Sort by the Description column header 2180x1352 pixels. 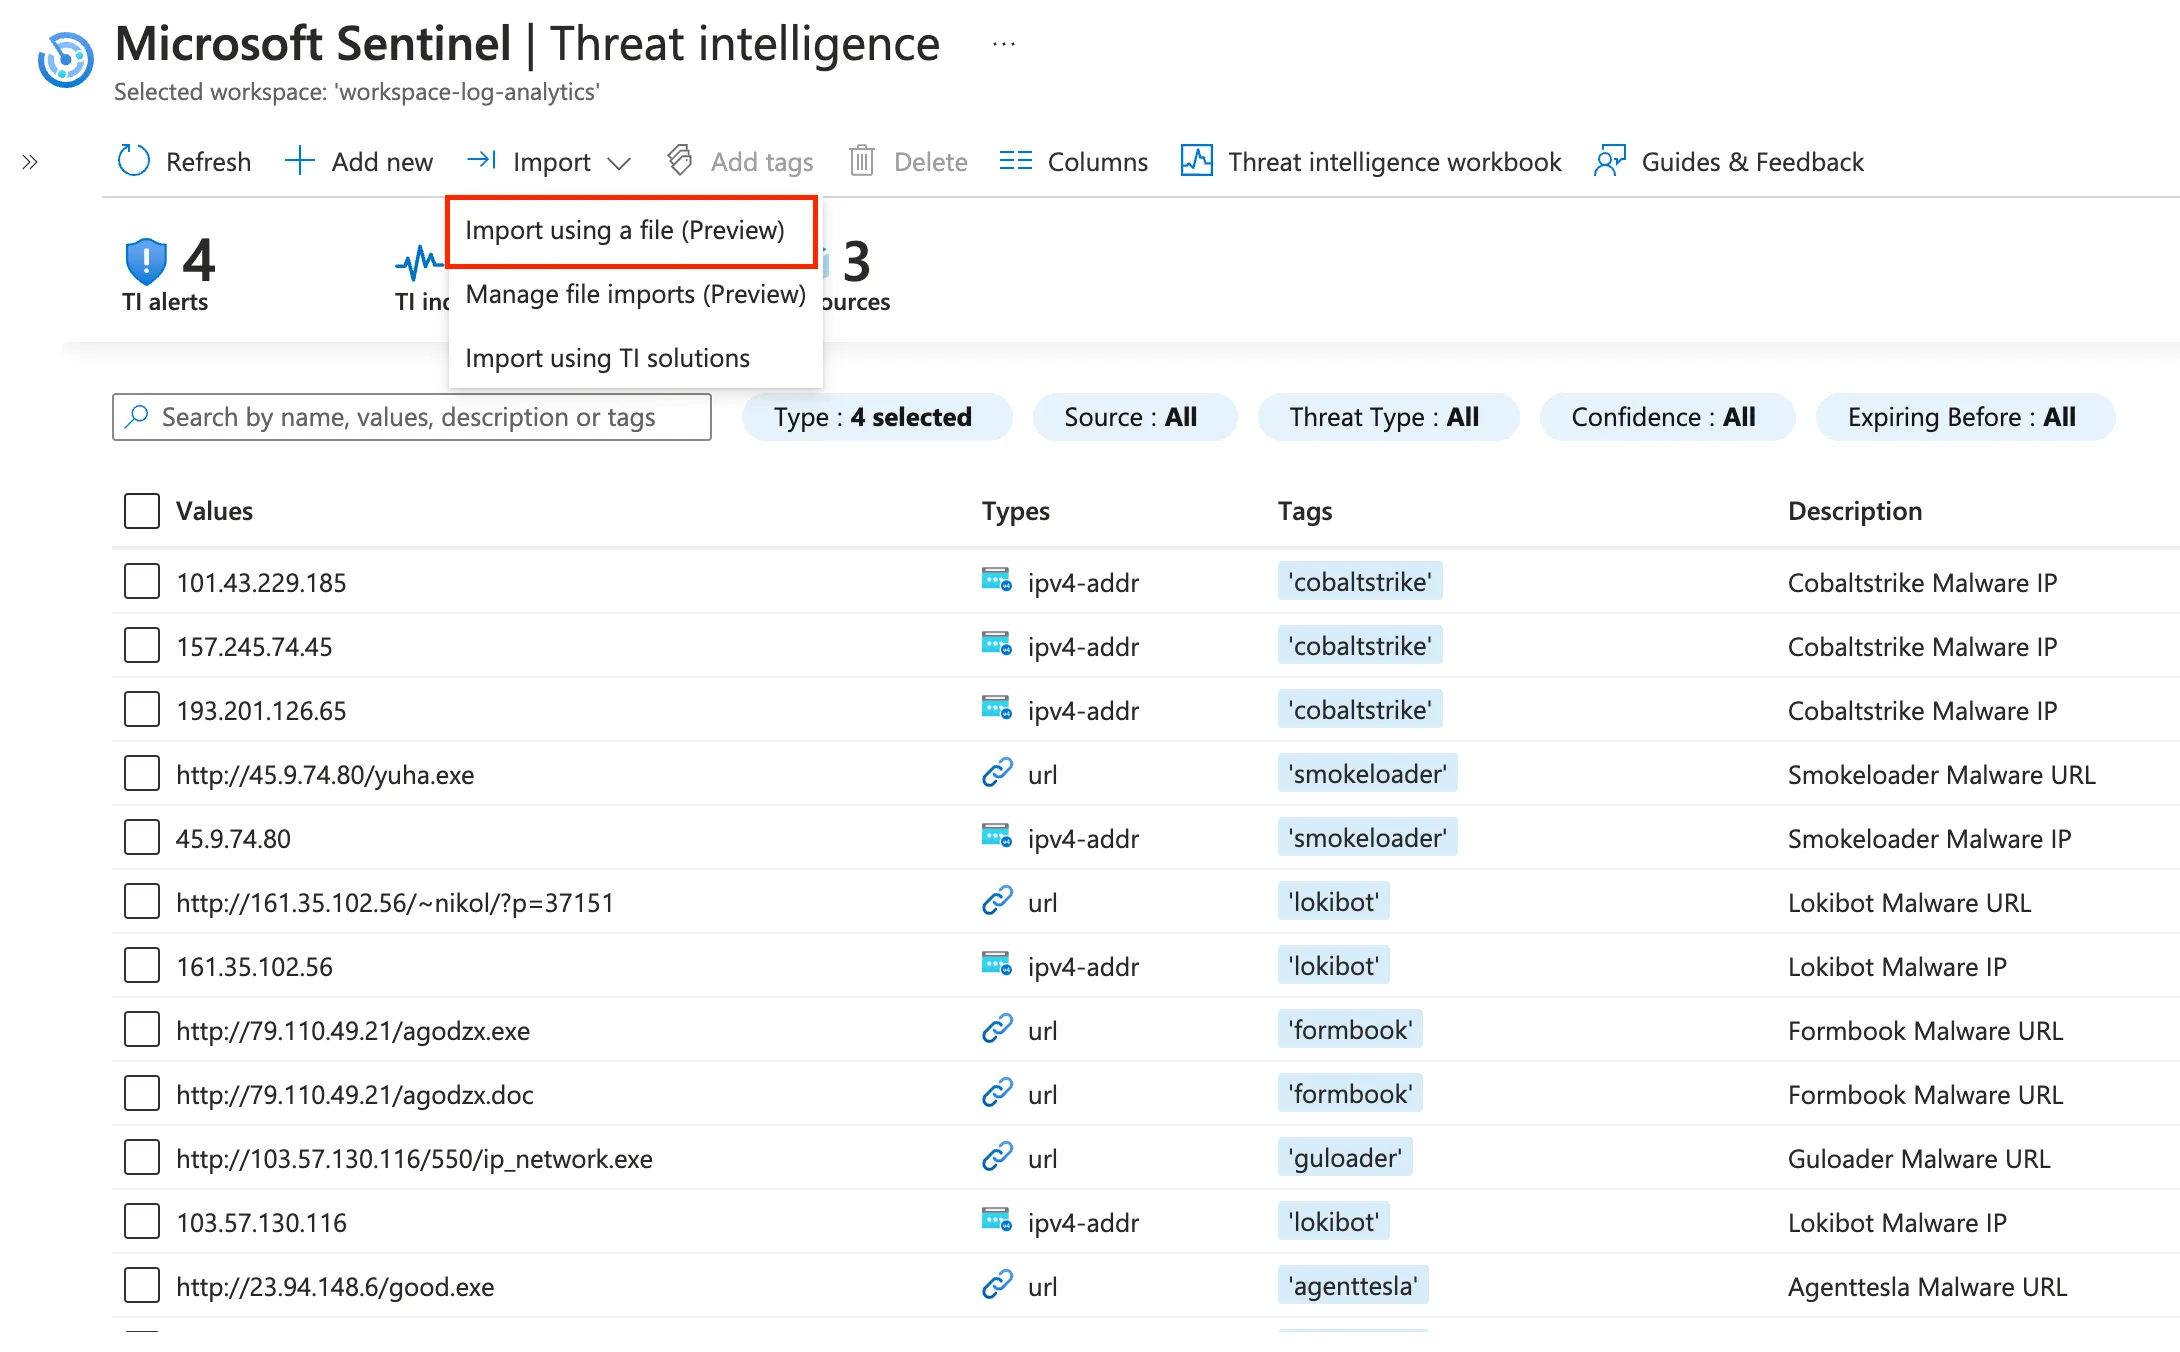point(1854,511)
